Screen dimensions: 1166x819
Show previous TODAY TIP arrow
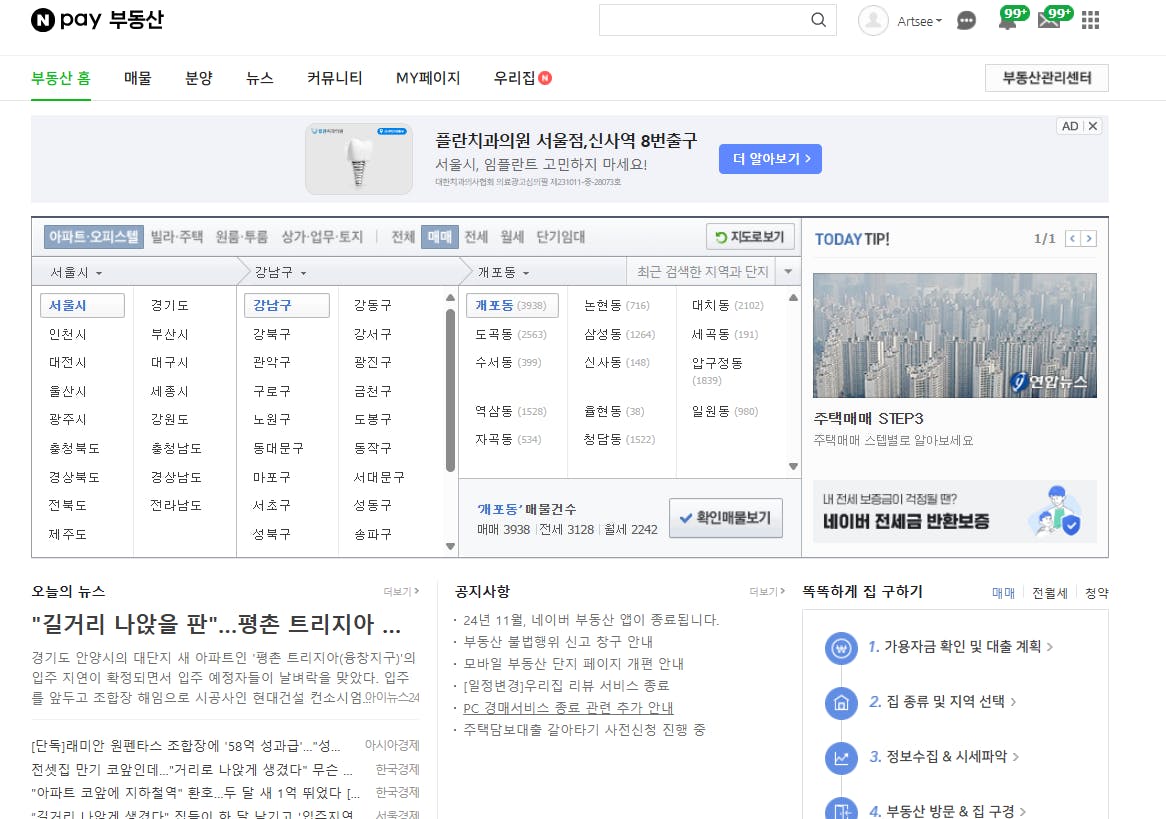click(x=1072, y=239)
